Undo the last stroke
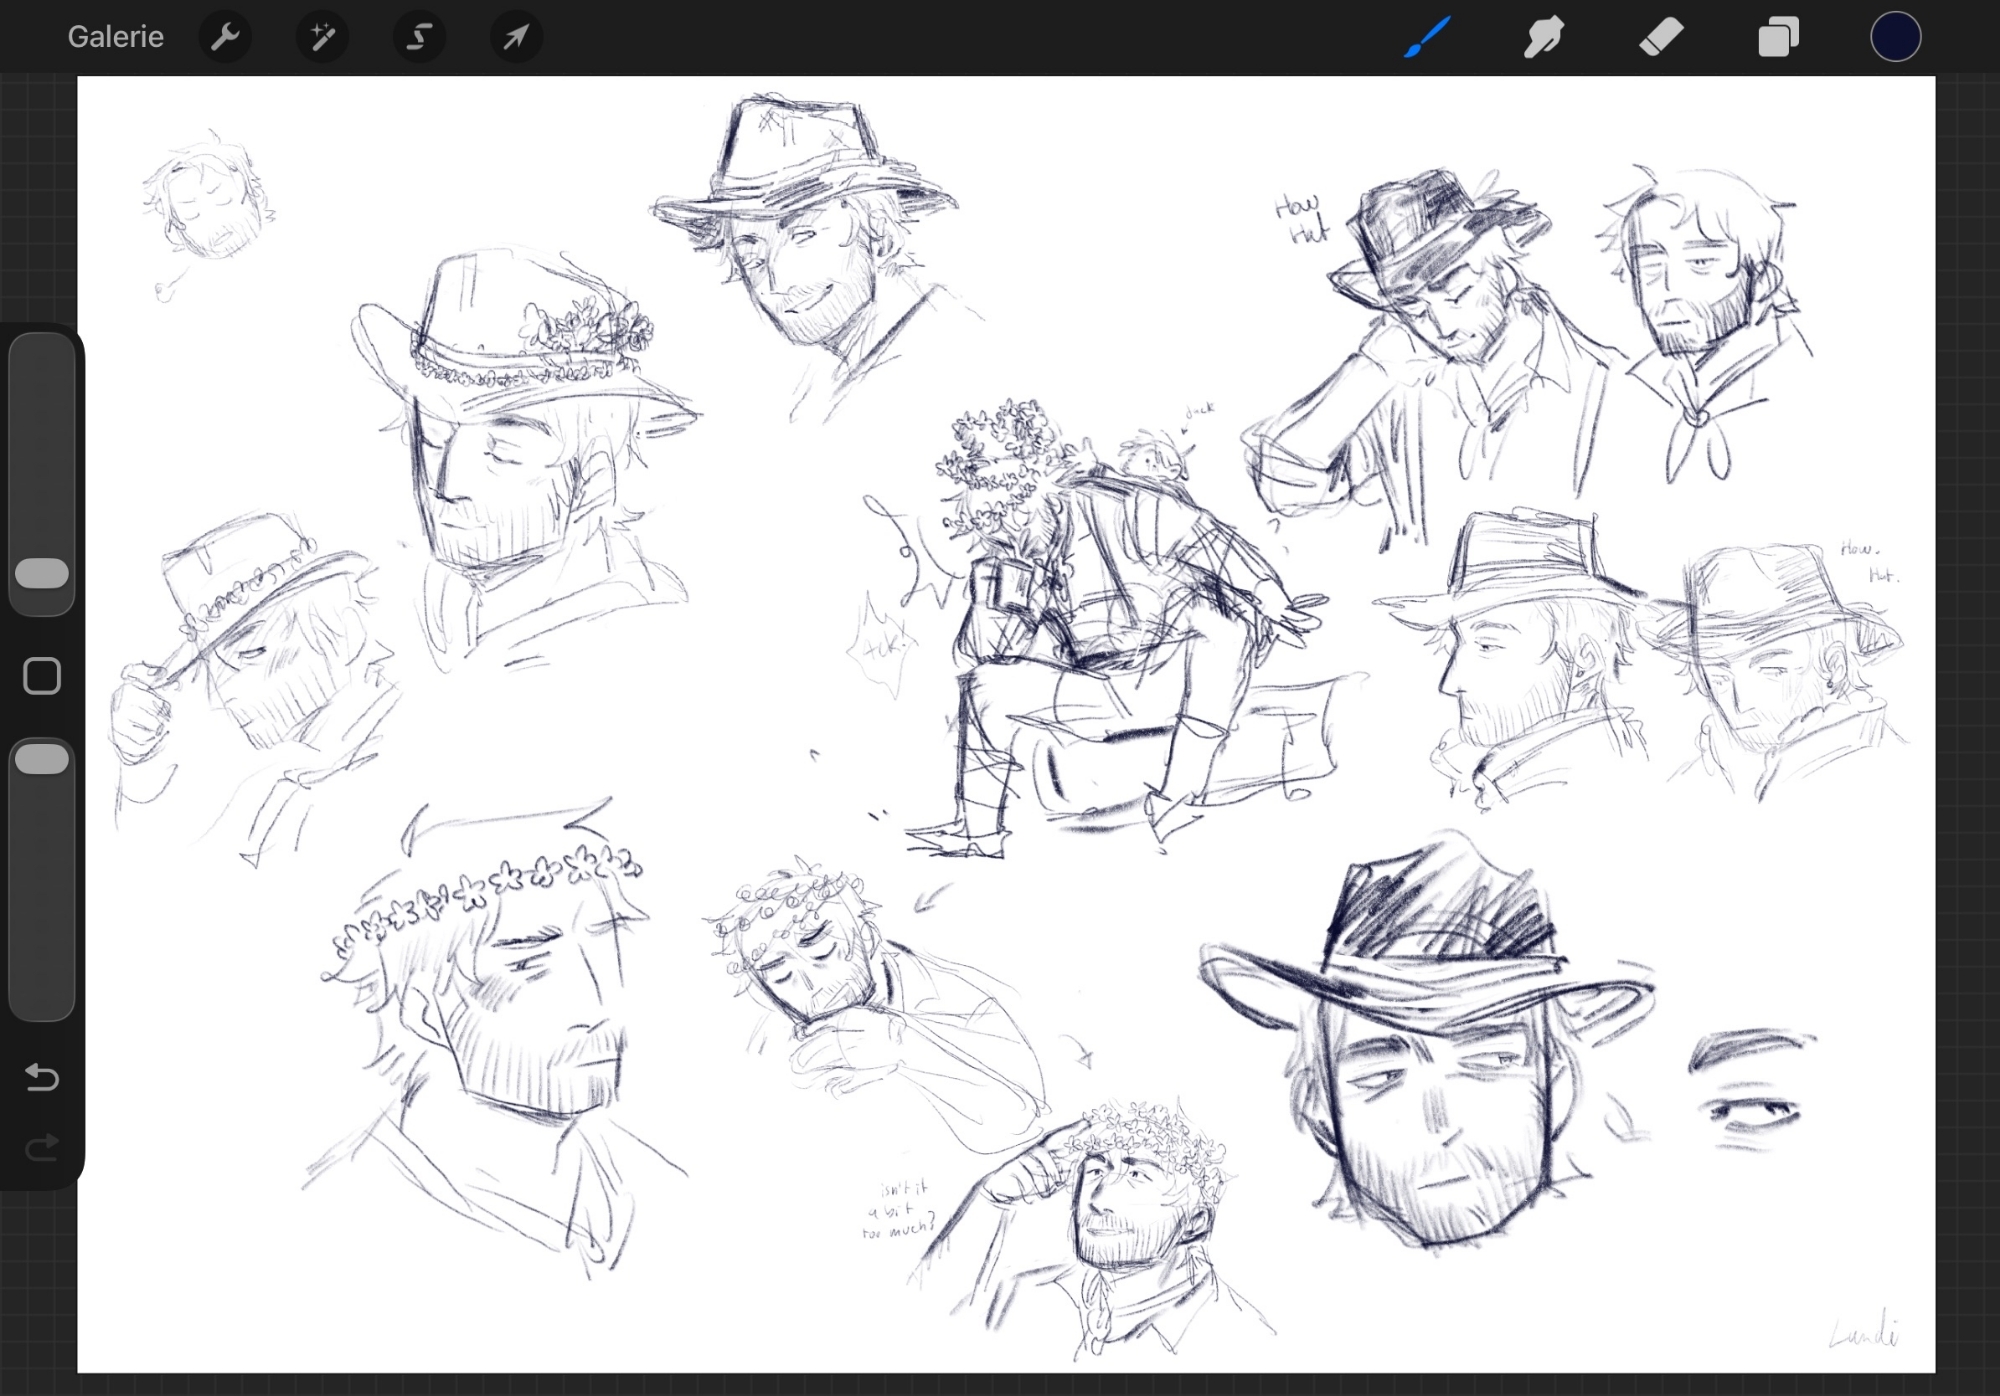Viewport: 2000px width, 1396px height. (42, 1077)
